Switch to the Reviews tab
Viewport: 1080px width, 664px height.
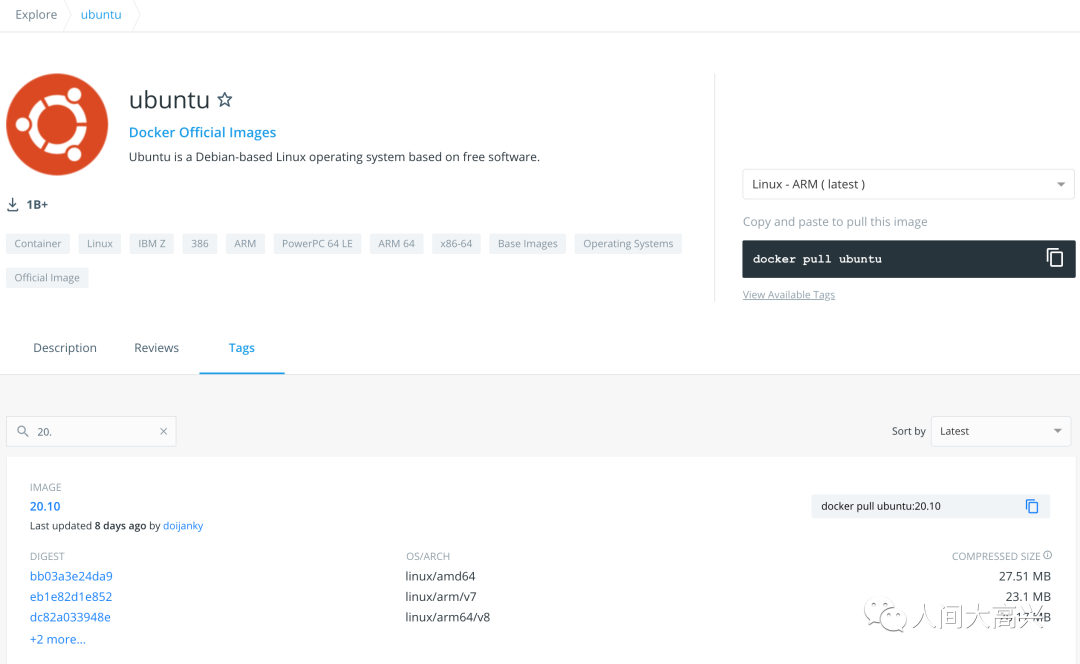coord(156,348)
